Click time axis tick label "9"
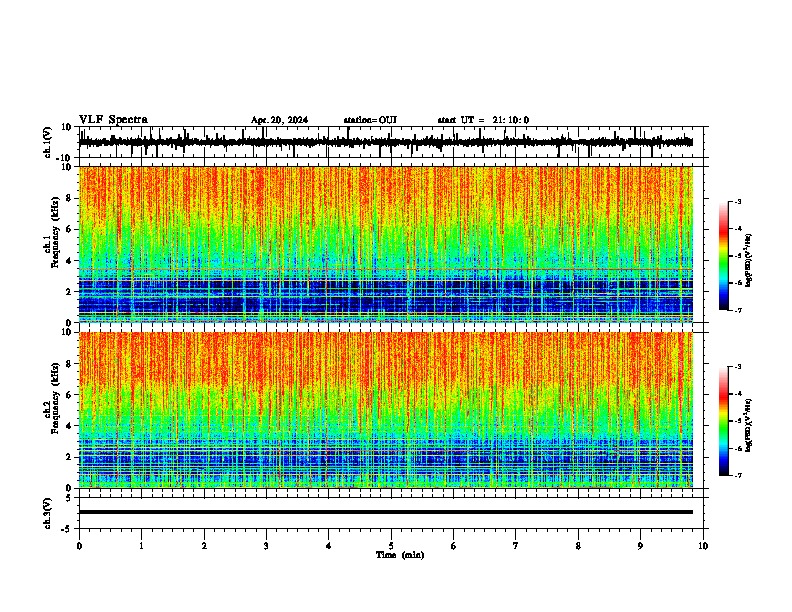Screen dimensions: 792x612 (640, 546)
